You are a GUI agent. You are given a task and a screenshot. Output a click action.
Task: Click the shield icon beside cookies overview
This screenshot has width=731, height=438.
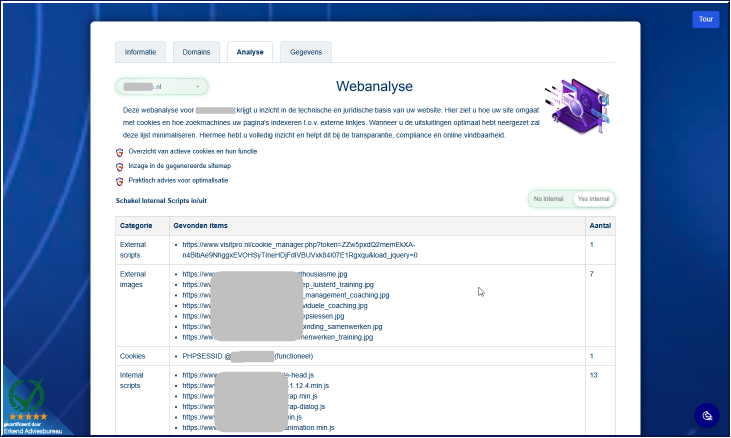120,151
